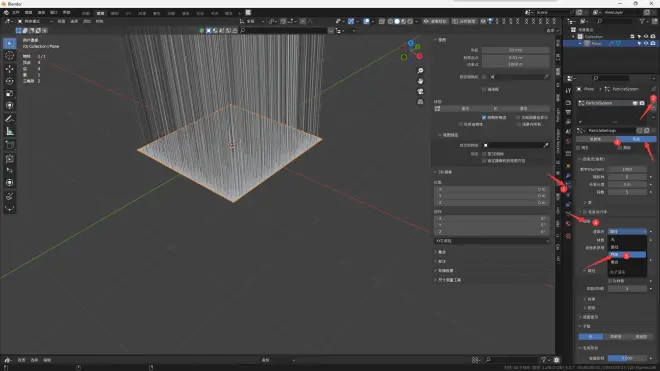Image resolution: width=660 pixels, height=371 pixels.
Task: Open Tool properties tab icon
Action: (568, 90)
